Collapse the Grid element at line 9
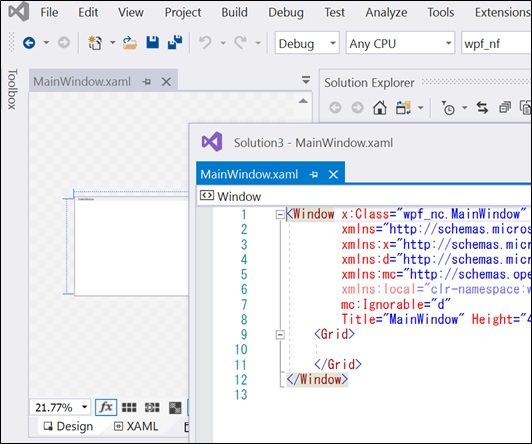532x444 pixels. tap(280, 335)
